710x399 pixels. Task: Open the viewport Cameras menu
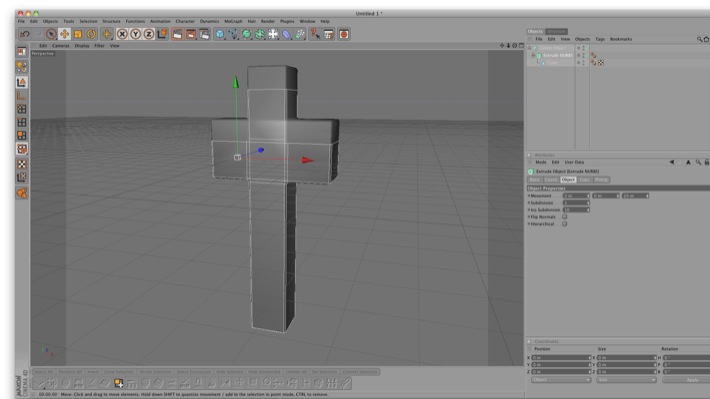pyautogui.click(x=61, y=46)
